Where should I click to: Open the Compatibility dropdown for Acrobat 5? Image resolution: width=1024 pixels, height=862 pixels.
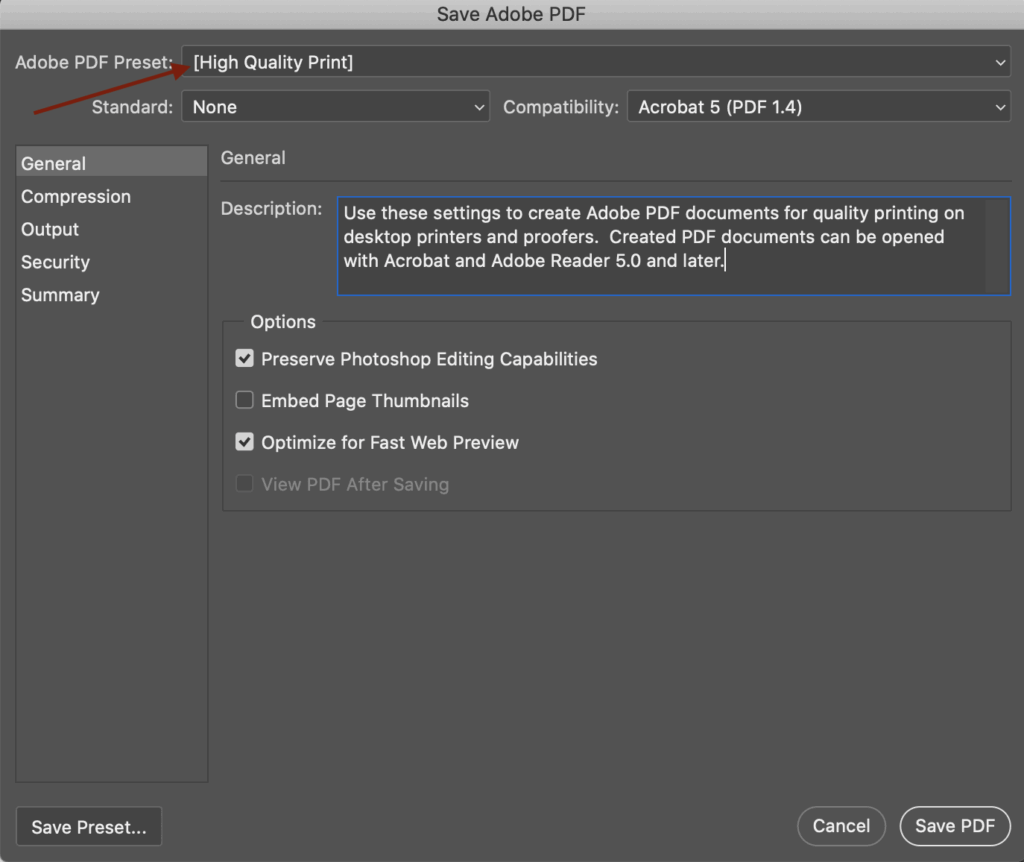(819, 106)
